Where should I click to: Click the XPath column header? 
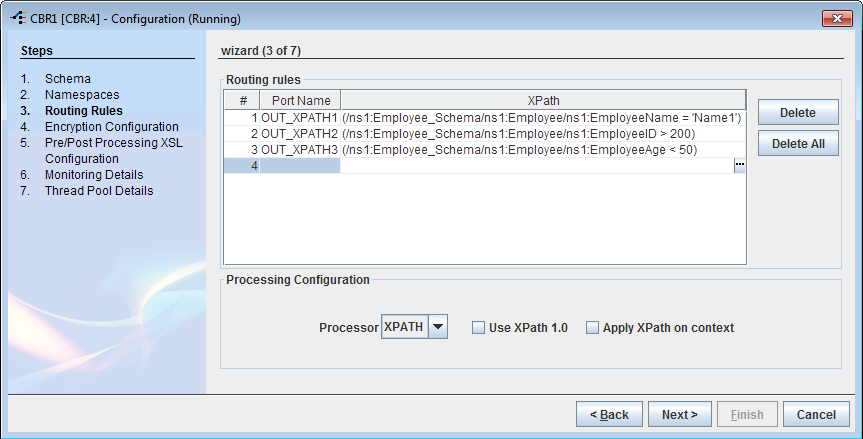coord(543,101)
